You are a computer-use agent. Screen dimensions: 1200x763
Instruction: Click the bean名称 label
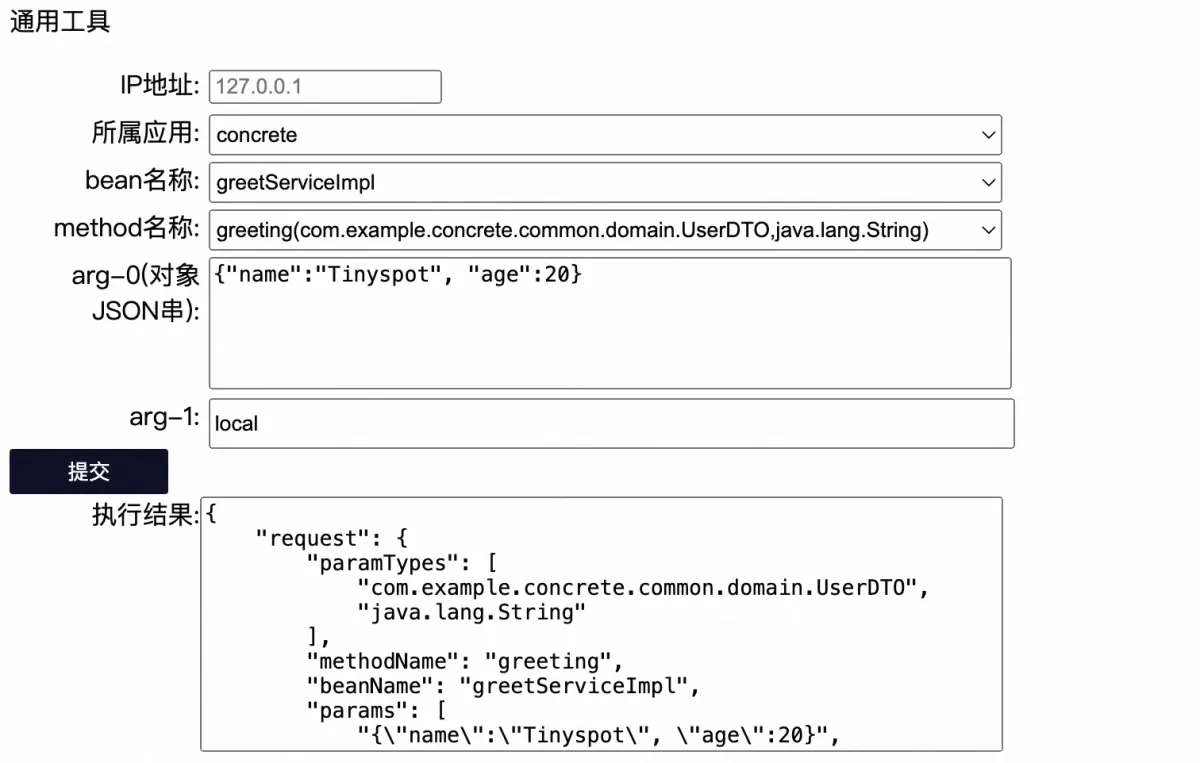click(143, 180)
